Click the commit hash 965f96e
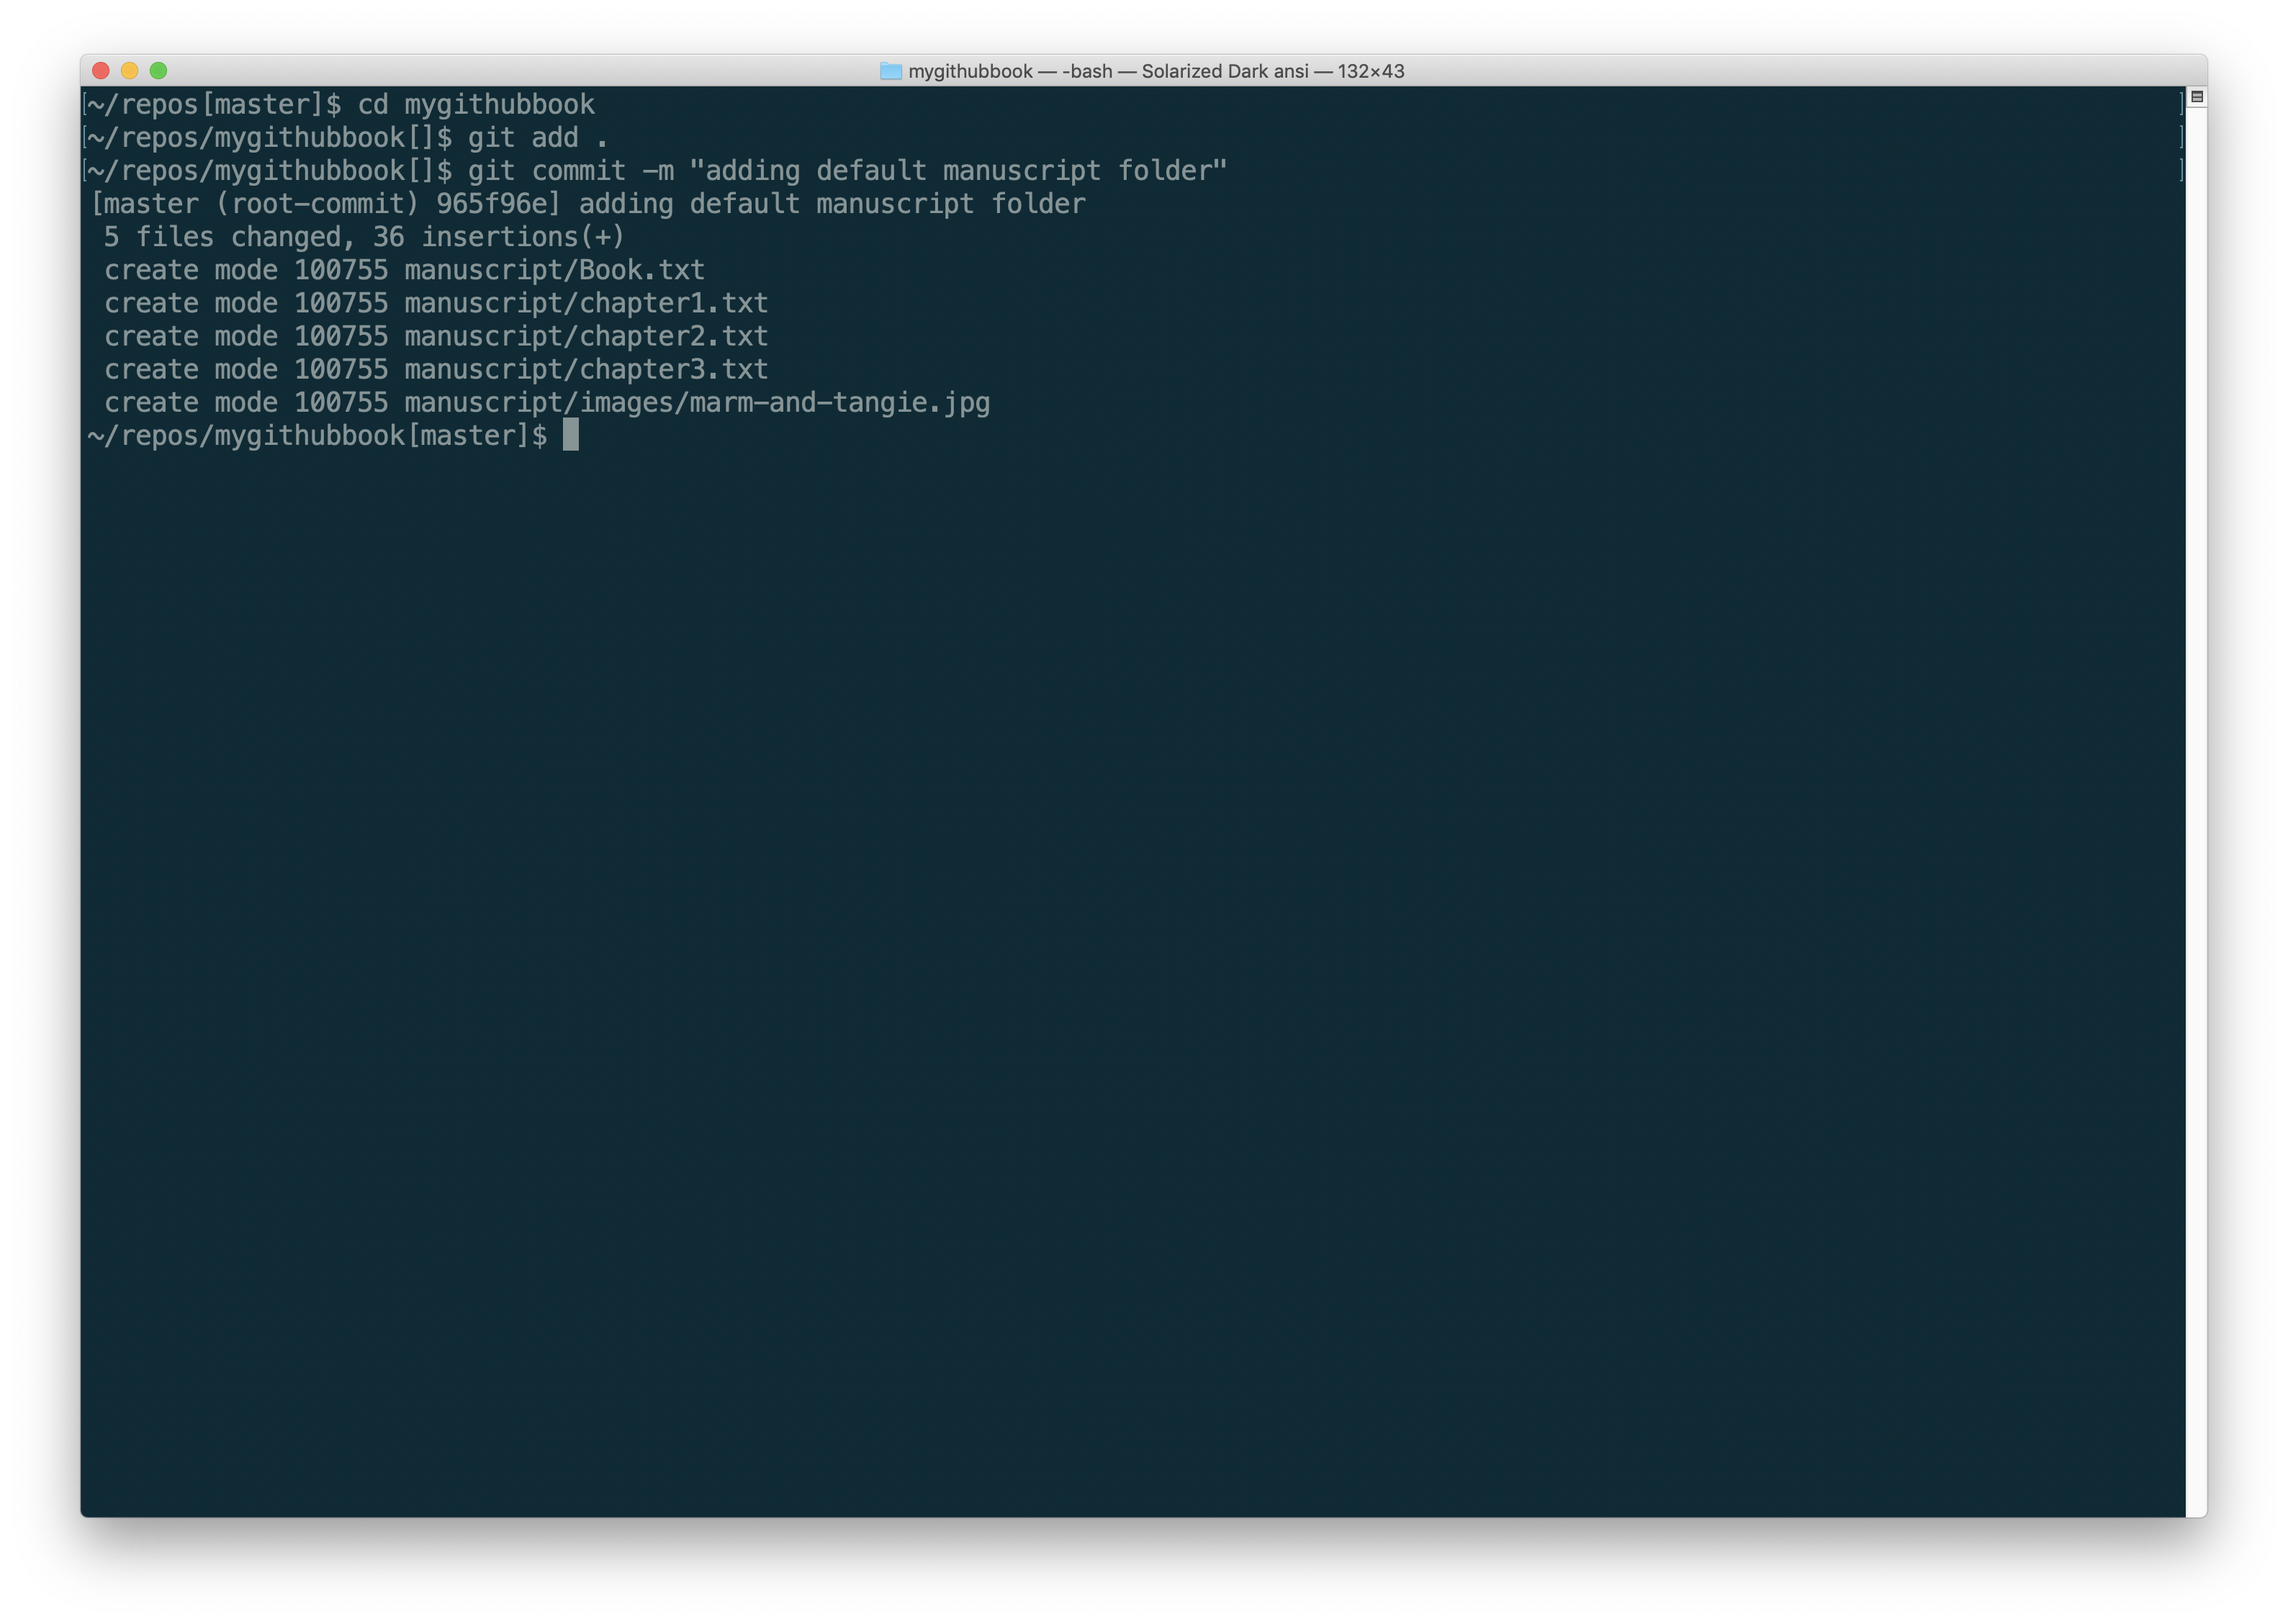Screen dimensions: 2288x1624 tap(497, 204)
